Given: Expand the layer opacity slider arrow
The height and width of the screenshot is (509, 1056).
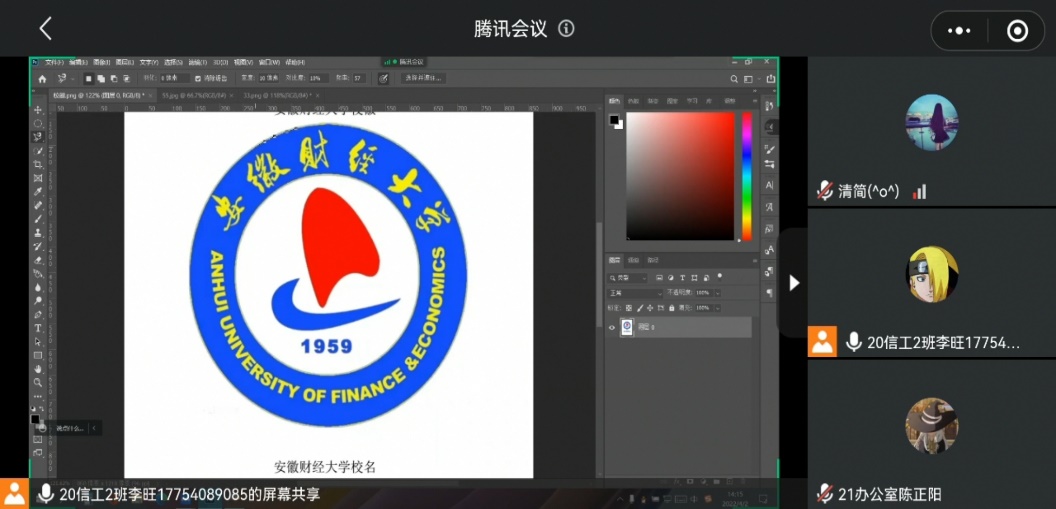Looking at the screenshot, I should [x=717, y=293].
